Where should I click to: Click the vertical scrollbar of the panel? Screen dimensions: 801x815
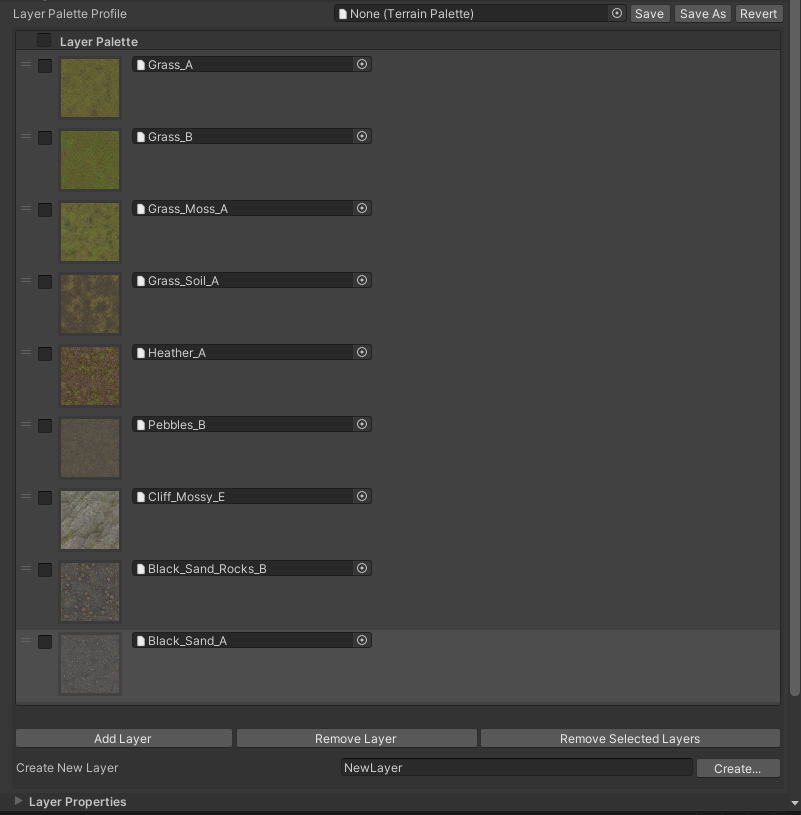point(795,348)
